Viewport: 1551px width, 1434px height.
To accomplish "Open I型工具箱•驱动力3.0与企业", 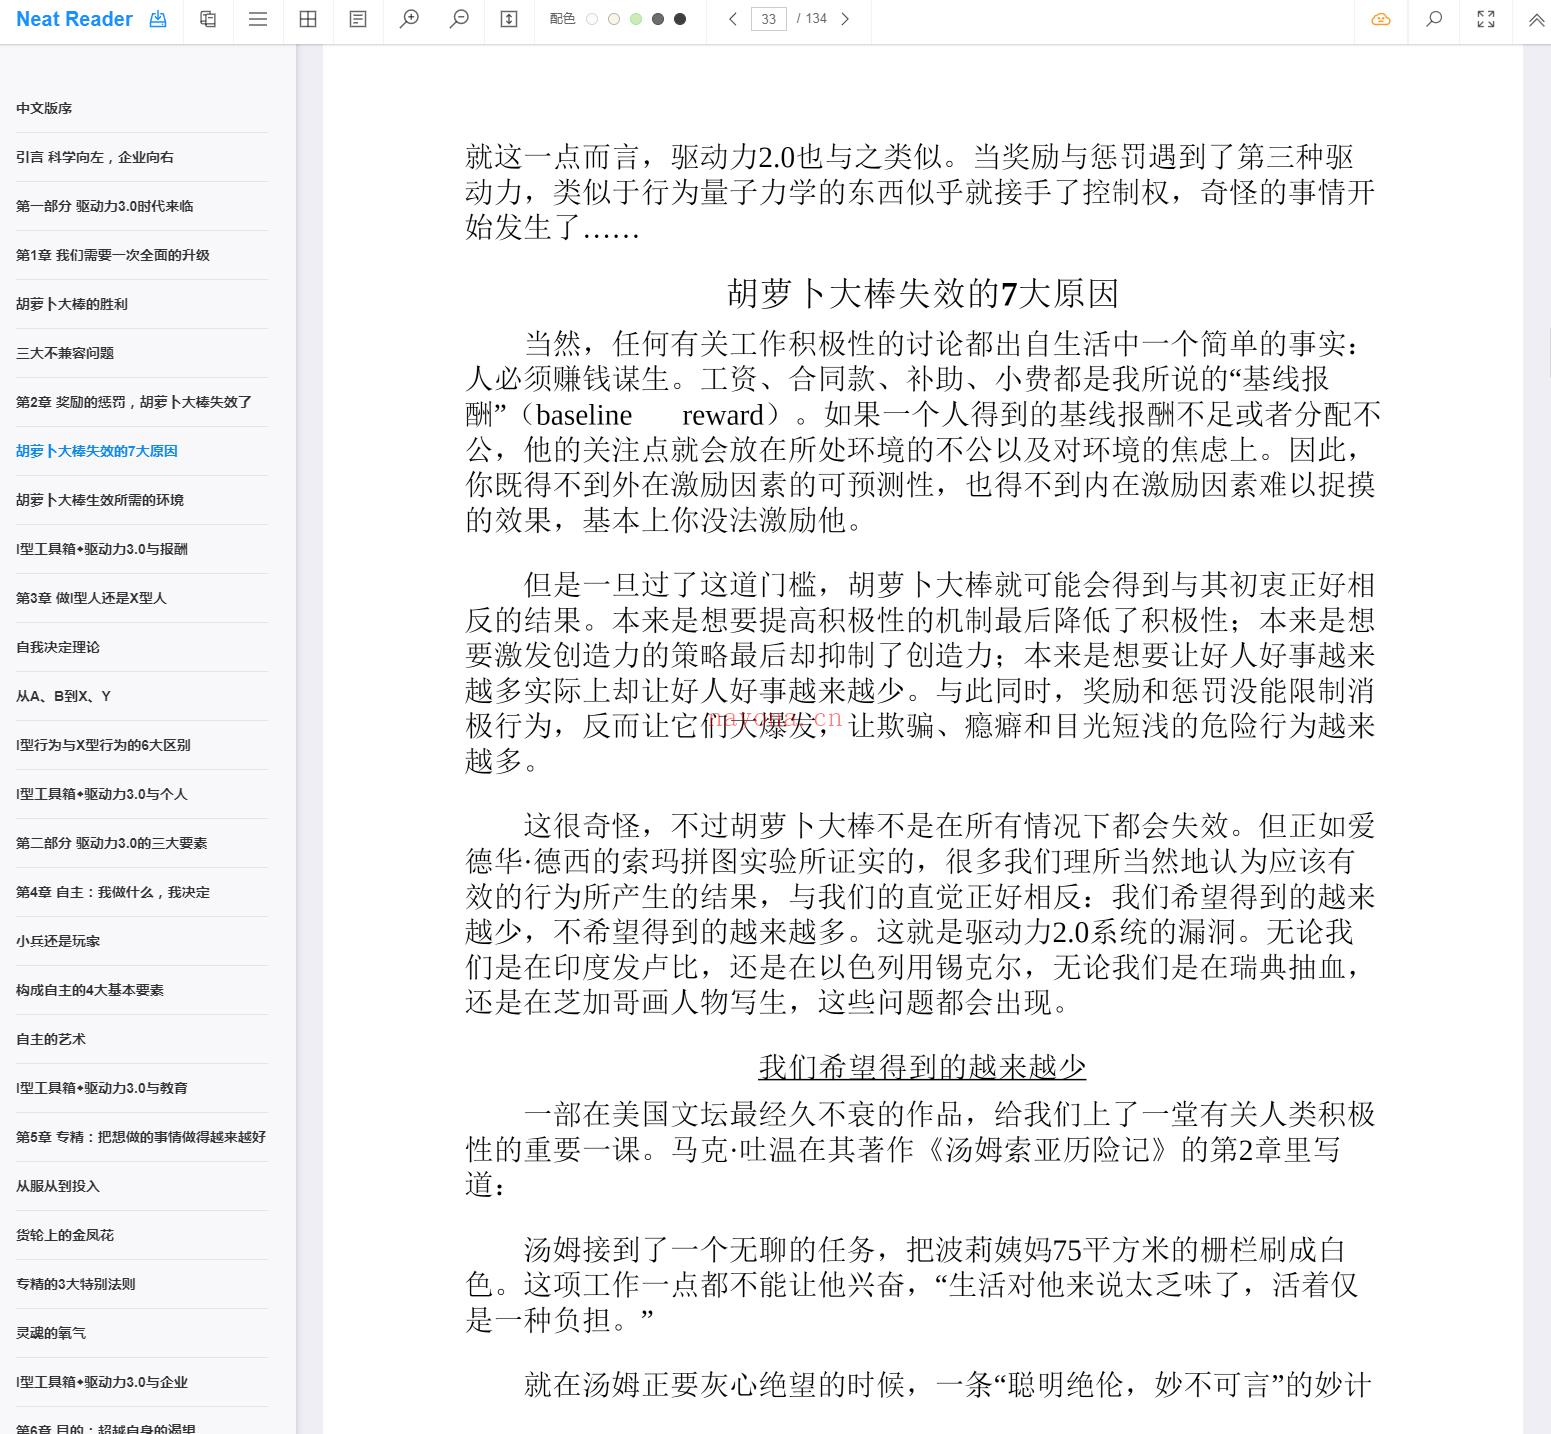I will pos(102,1382).
